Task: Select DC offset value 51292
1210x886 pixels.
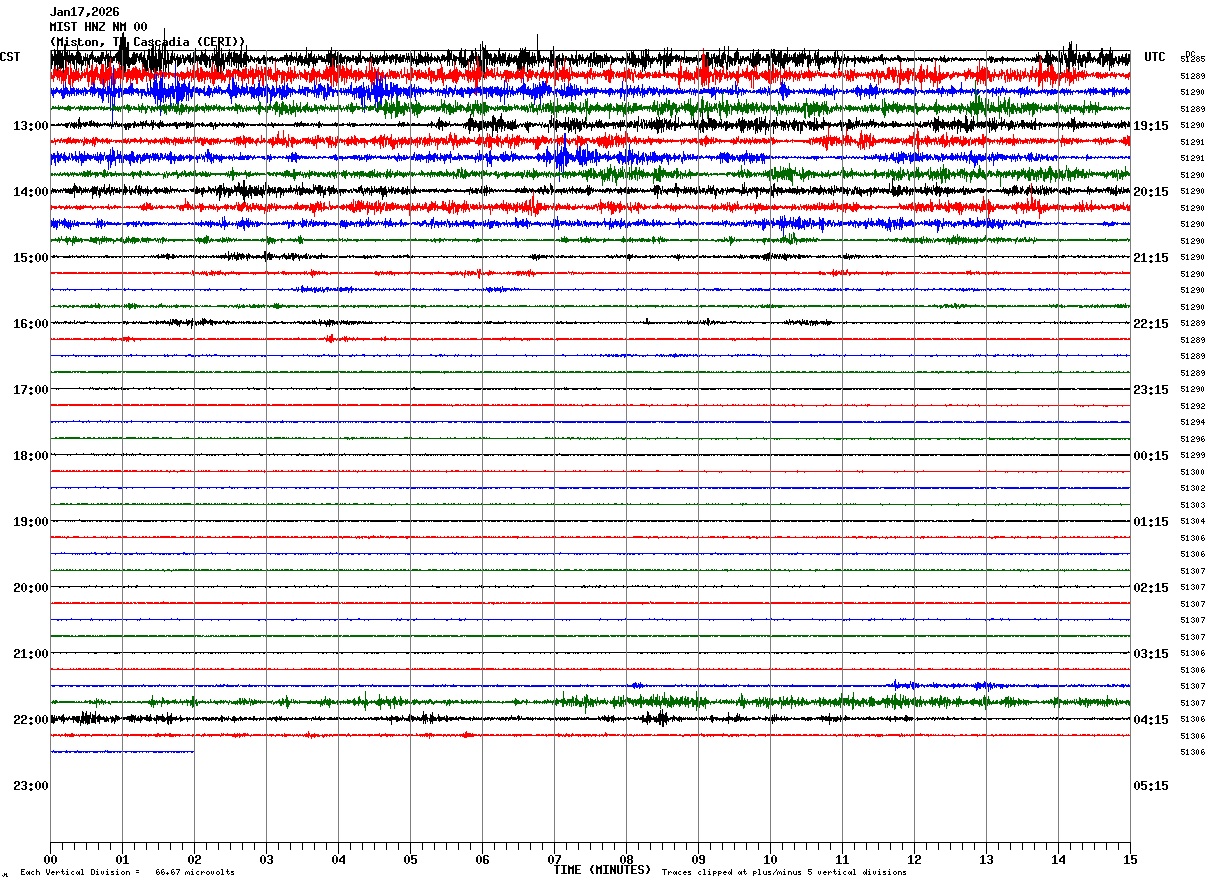Action: pos(1192,406)
